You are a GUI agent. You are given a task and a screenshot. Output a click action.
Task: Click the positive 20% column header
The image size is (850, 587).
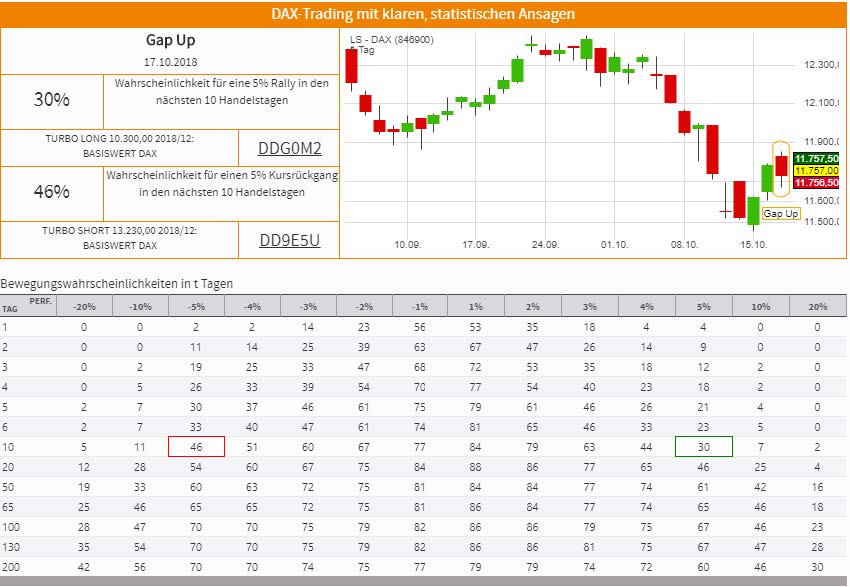817,306
